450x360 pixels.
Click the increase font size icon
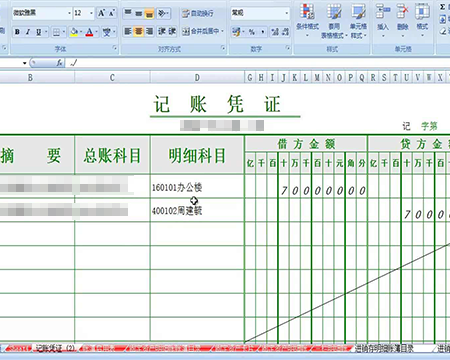(101, 13)
